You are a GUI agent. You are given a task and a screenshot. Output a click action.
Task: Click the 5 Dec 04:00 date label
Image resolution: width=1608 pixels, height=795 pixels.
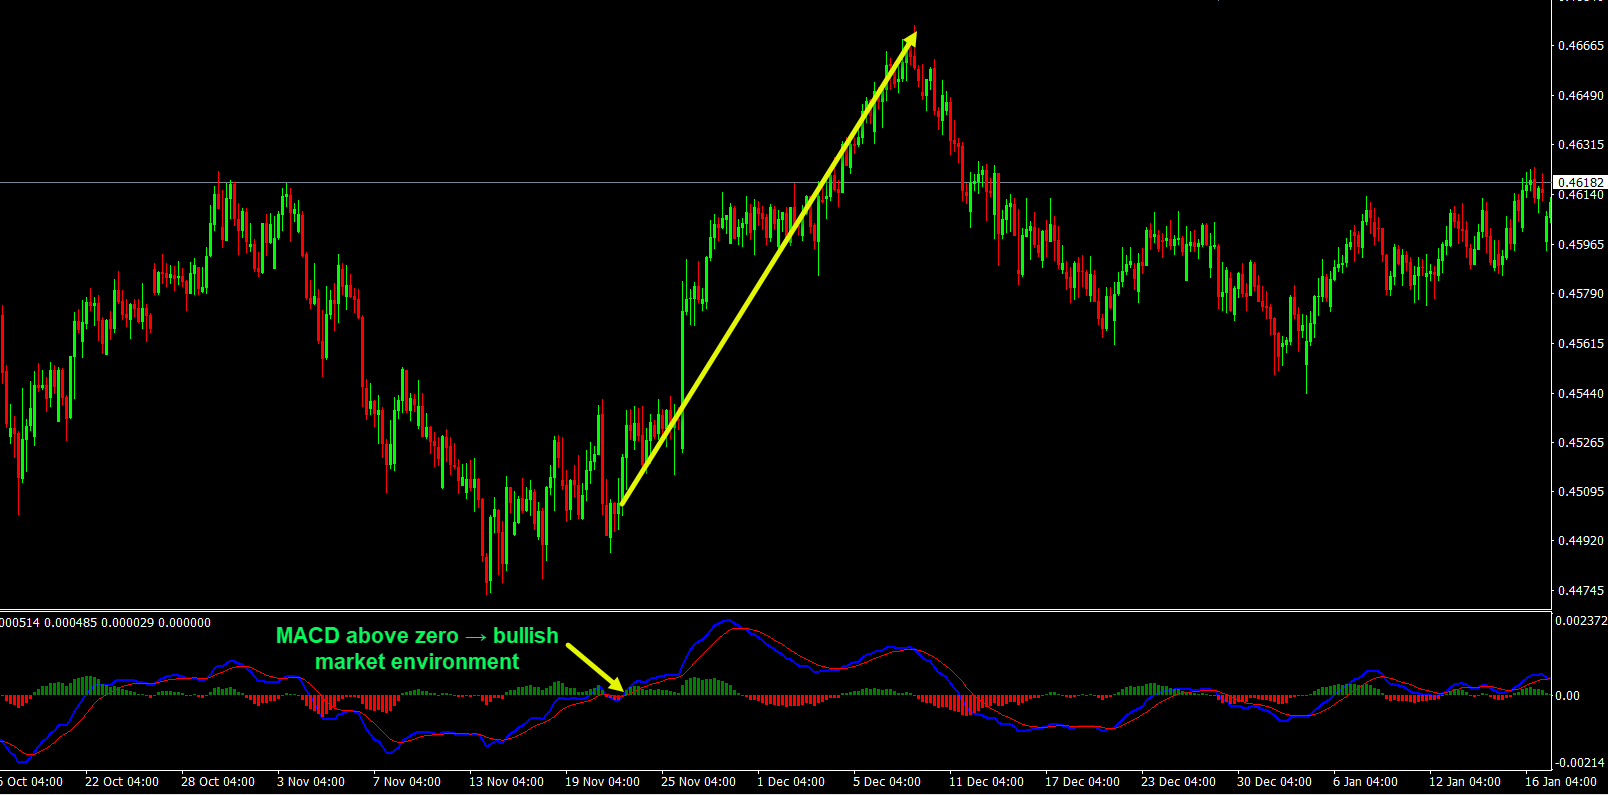pyautogui.click(x=887, y=782)
